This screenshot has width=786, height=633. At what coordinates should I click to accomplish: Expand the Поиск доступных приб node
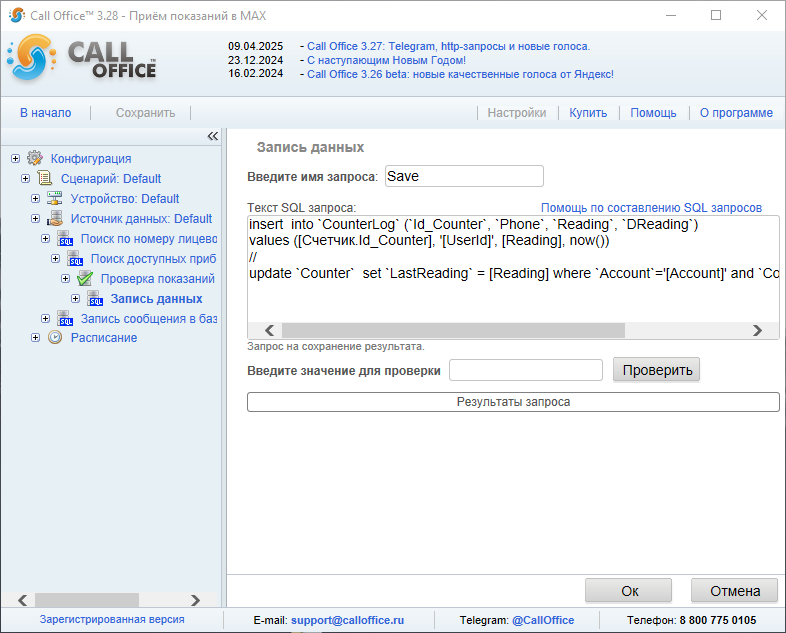coord(56,258)
